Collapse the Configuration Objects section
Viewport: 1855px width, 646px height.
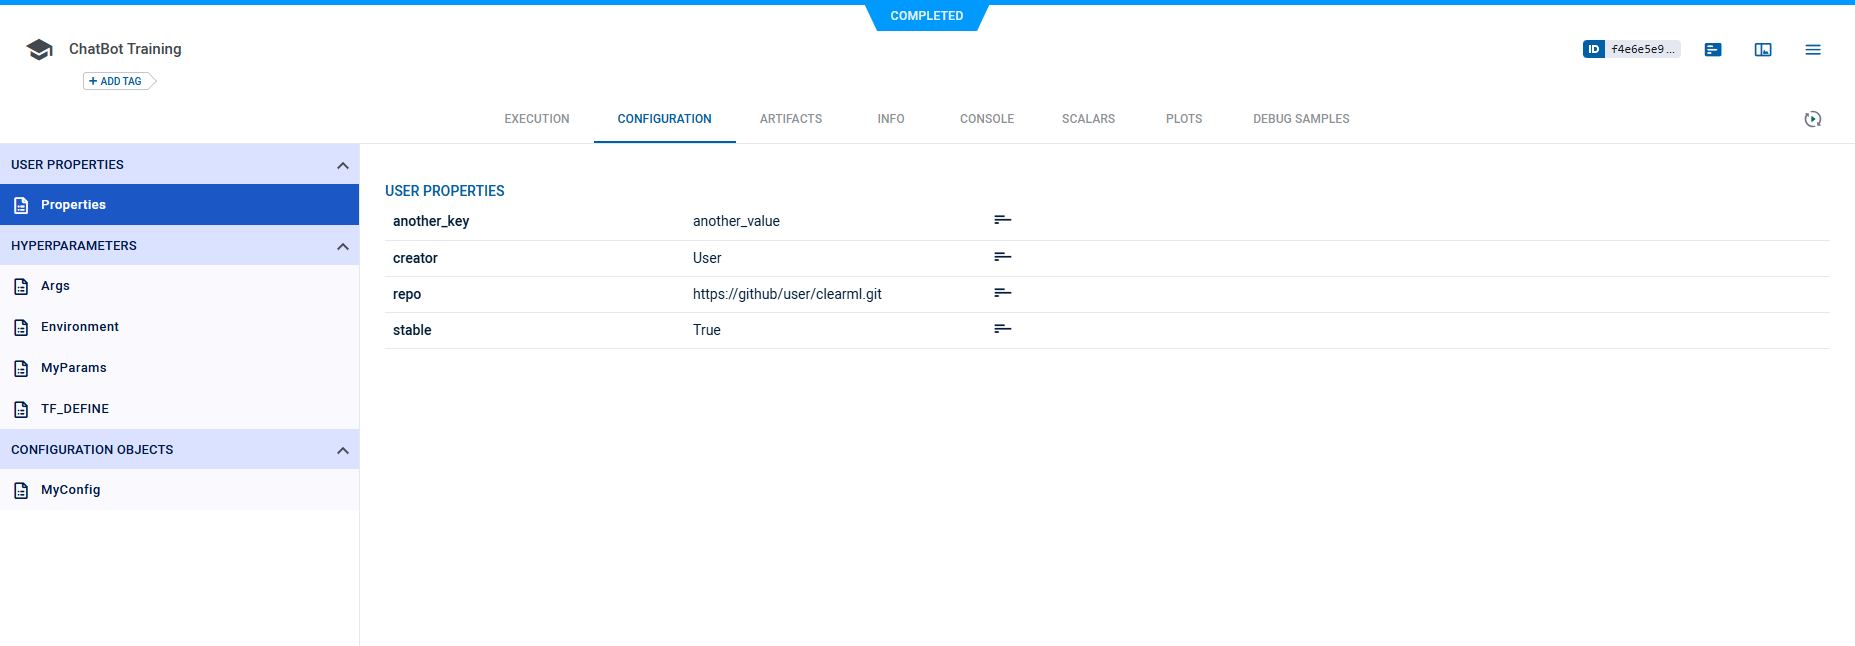pos(343,450)
